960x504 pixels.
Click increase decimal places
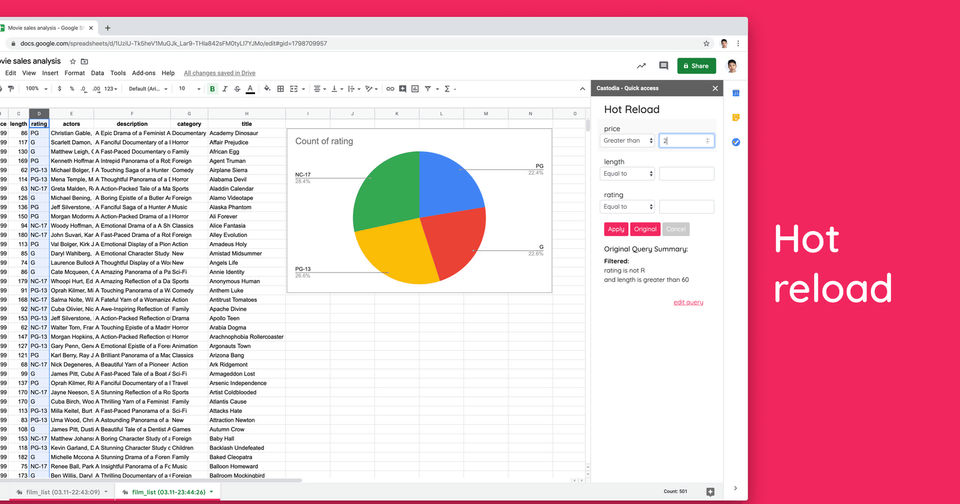[x=96, y=89]
